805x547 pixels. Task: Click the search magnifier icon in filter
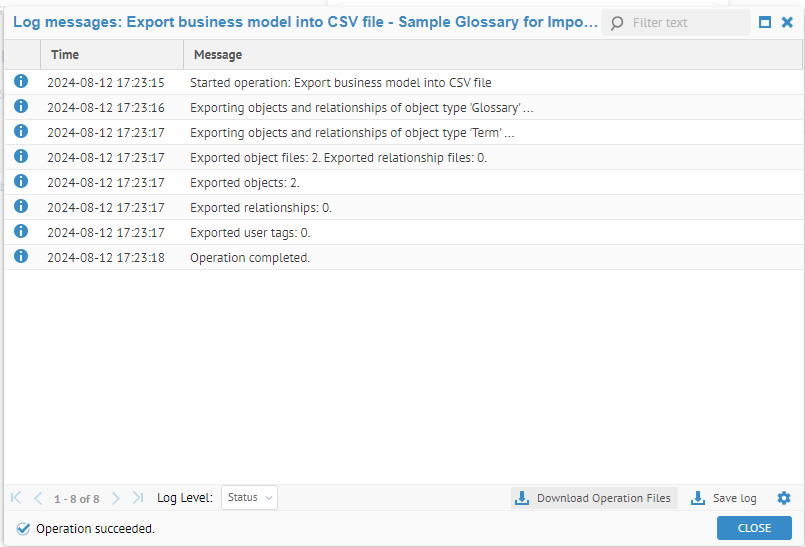(x=617, y=22)
